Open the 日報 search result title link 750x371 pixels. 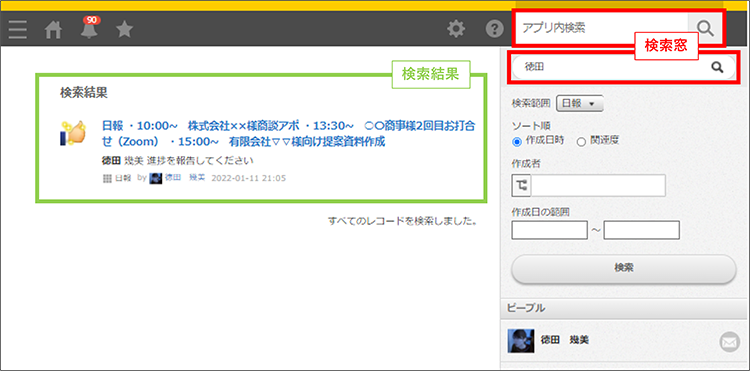[288, 134]
